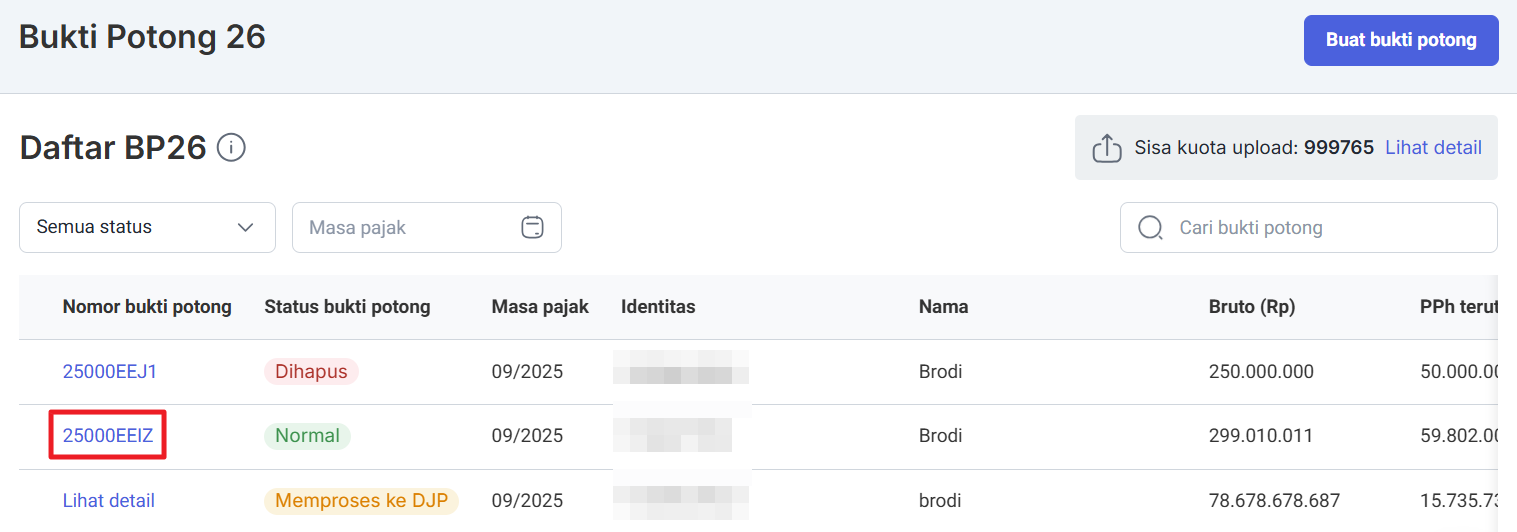Click the Nomor bukti potong column header

(x=147, y=307)
